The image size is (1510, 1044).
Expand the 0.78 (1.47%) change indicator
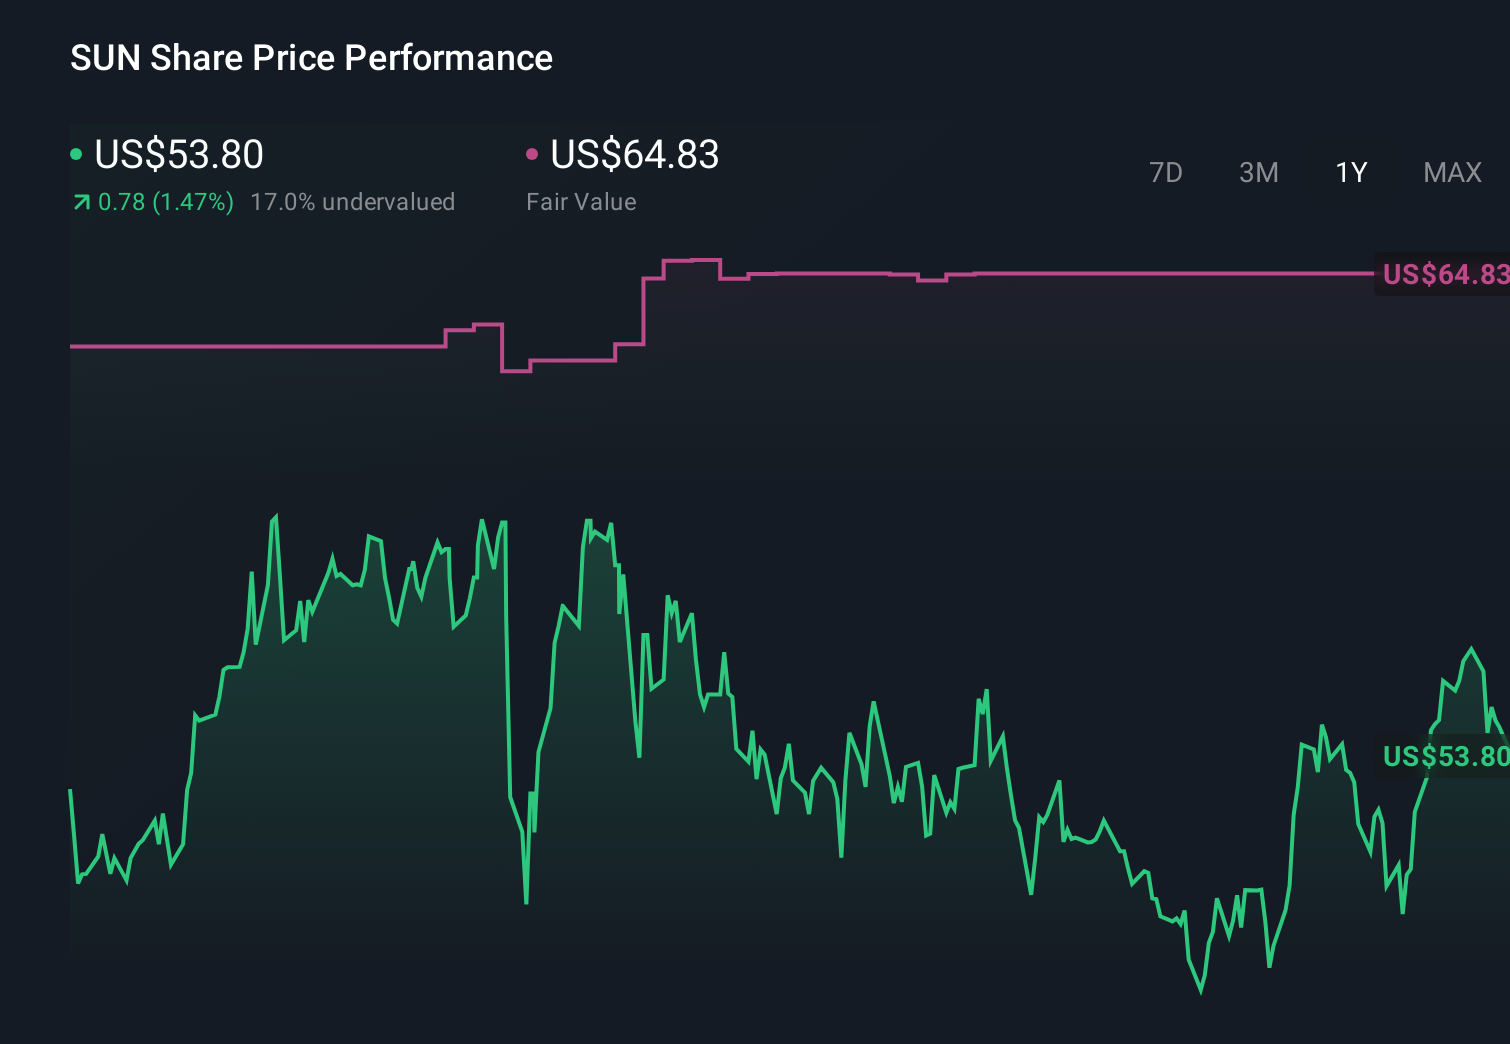(165, 202)
